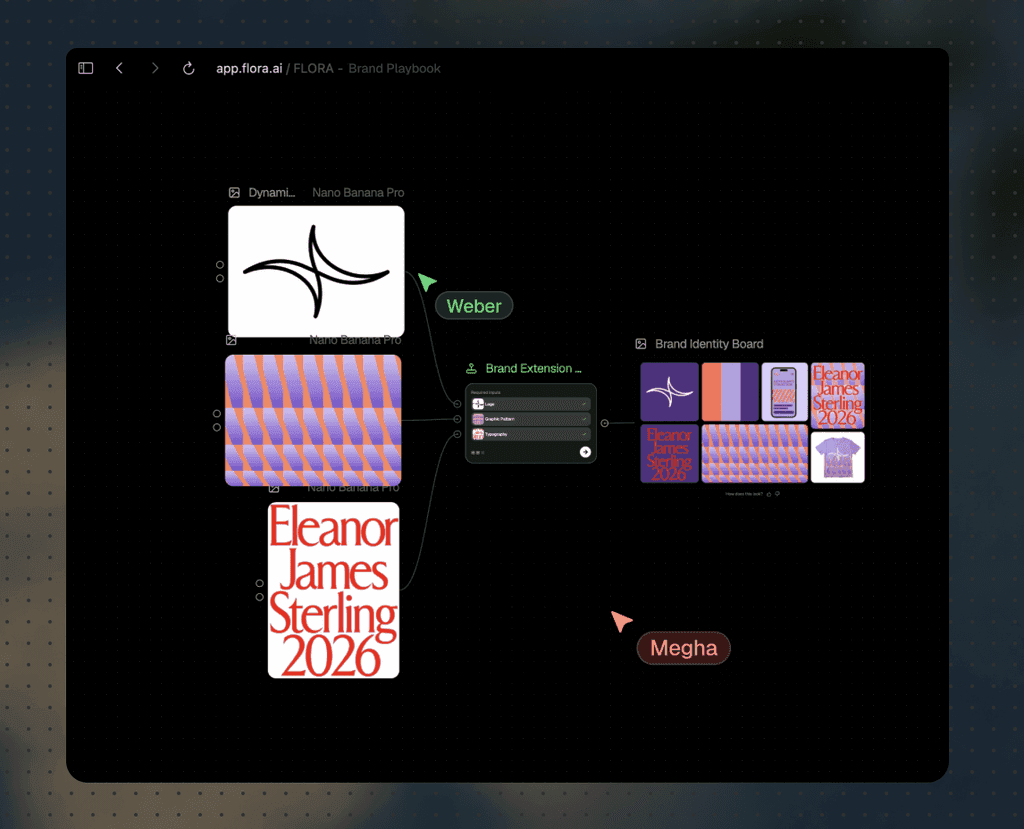Click the Brand Playbook title text

(x=394, y=69)
